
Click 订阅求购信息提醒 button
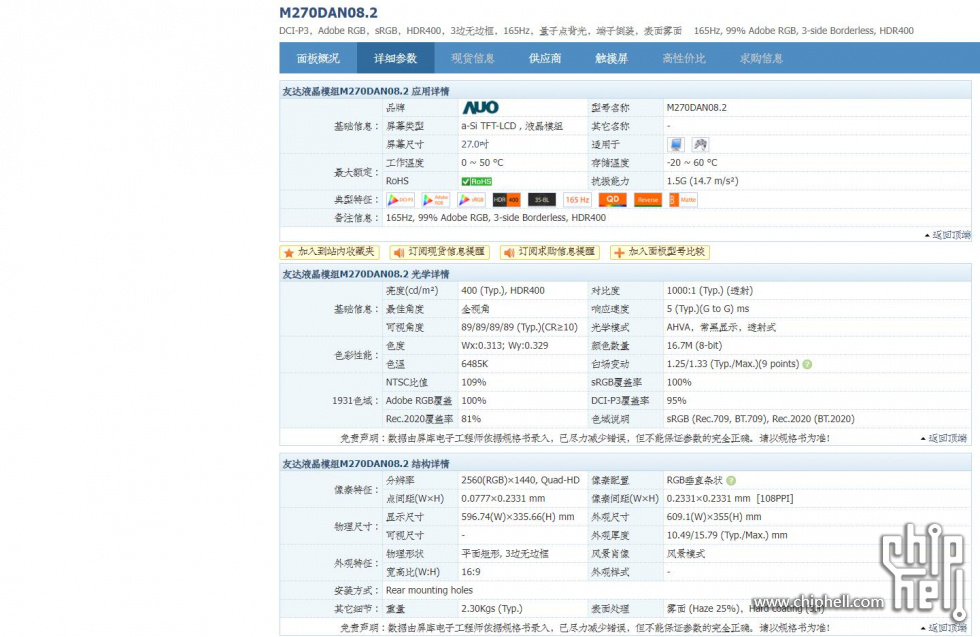(x=550, y=252)
